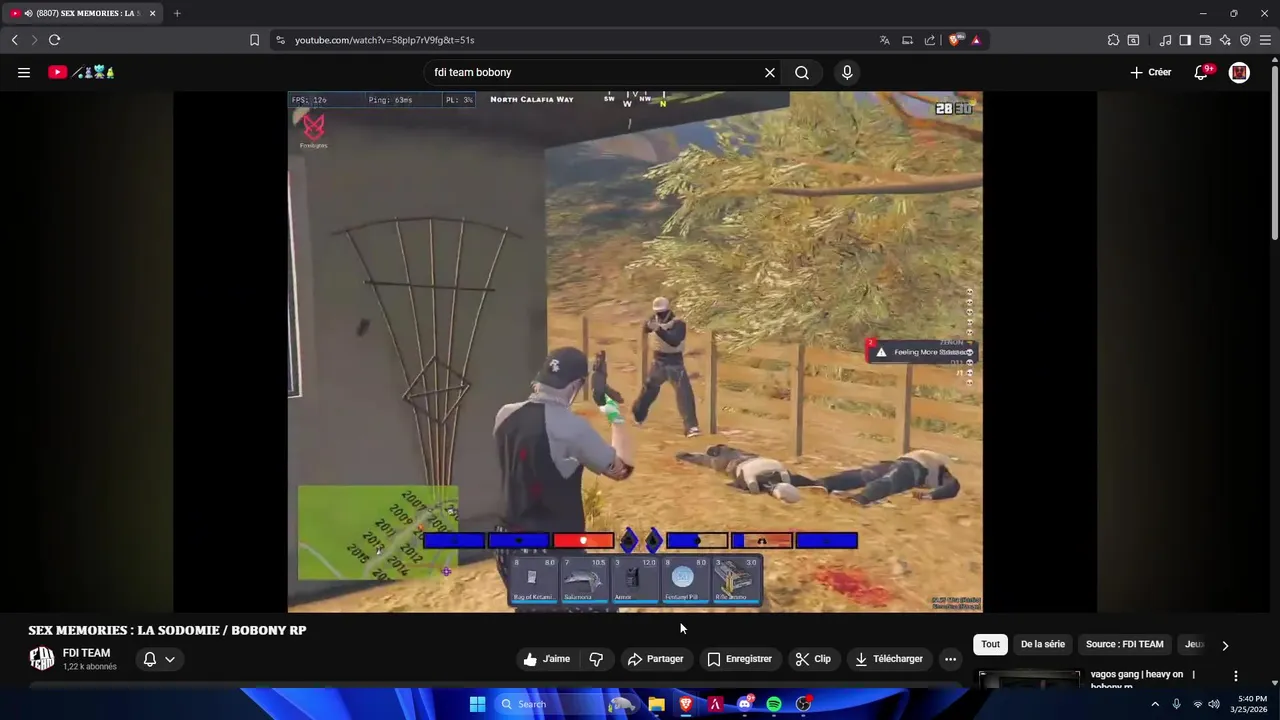
Task: Click the browser back arrow
Action: click(14, 40)
